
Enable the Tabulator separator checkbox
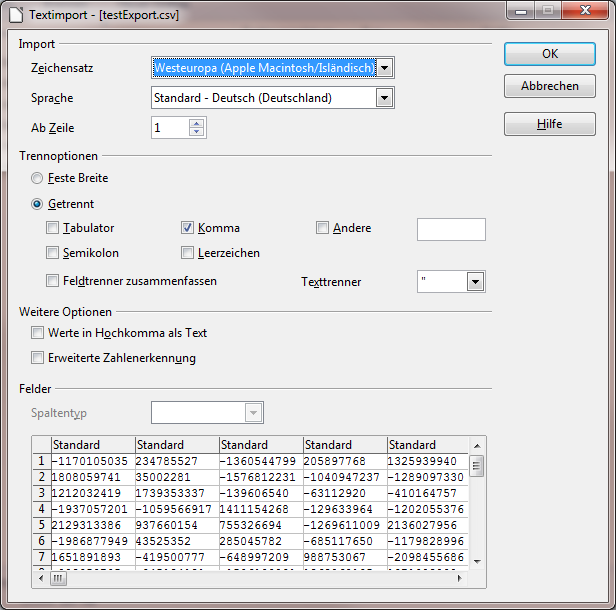53,228
